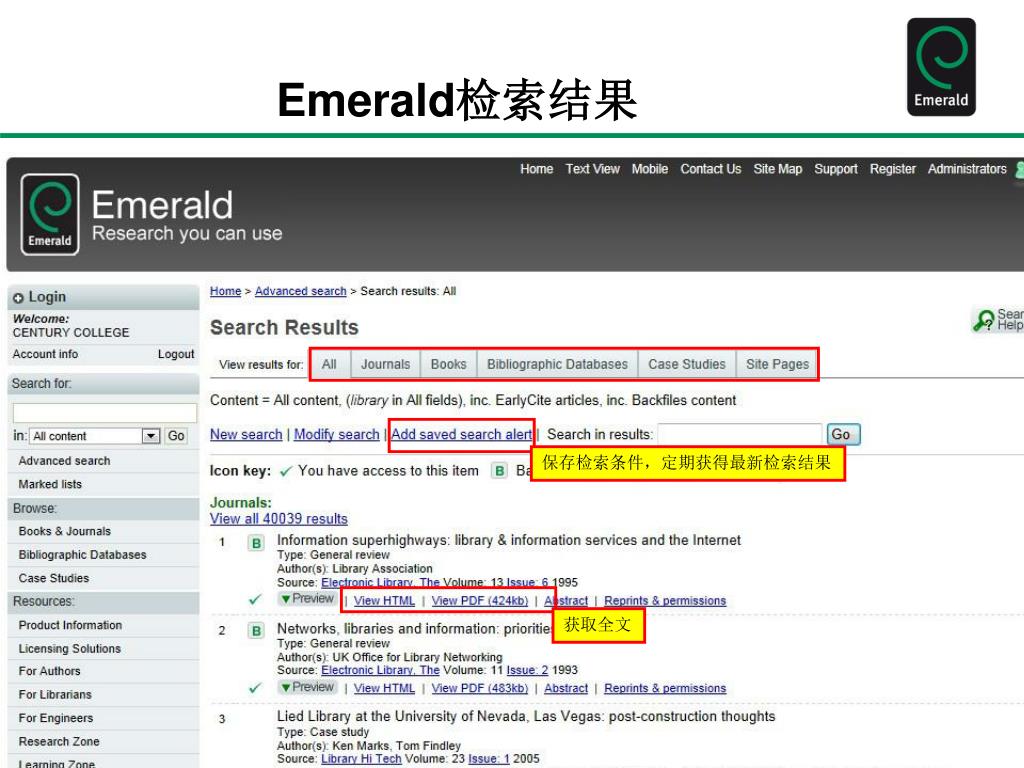The height and width of the screenshot is (768, 1024).
Task: Open Abstract link for result 2
Action: (566, 688)
